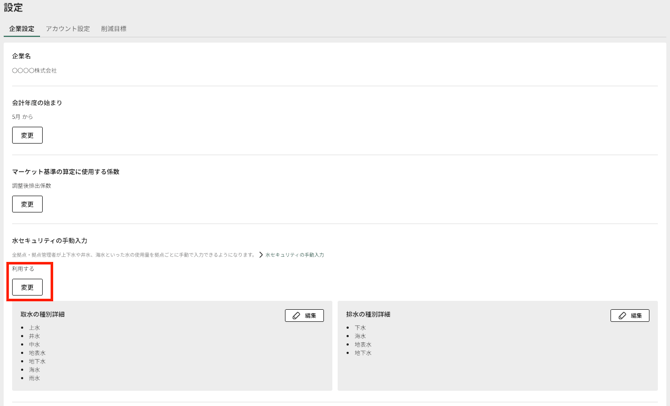Switch to the 企業設定 tab

click(22, 29)
